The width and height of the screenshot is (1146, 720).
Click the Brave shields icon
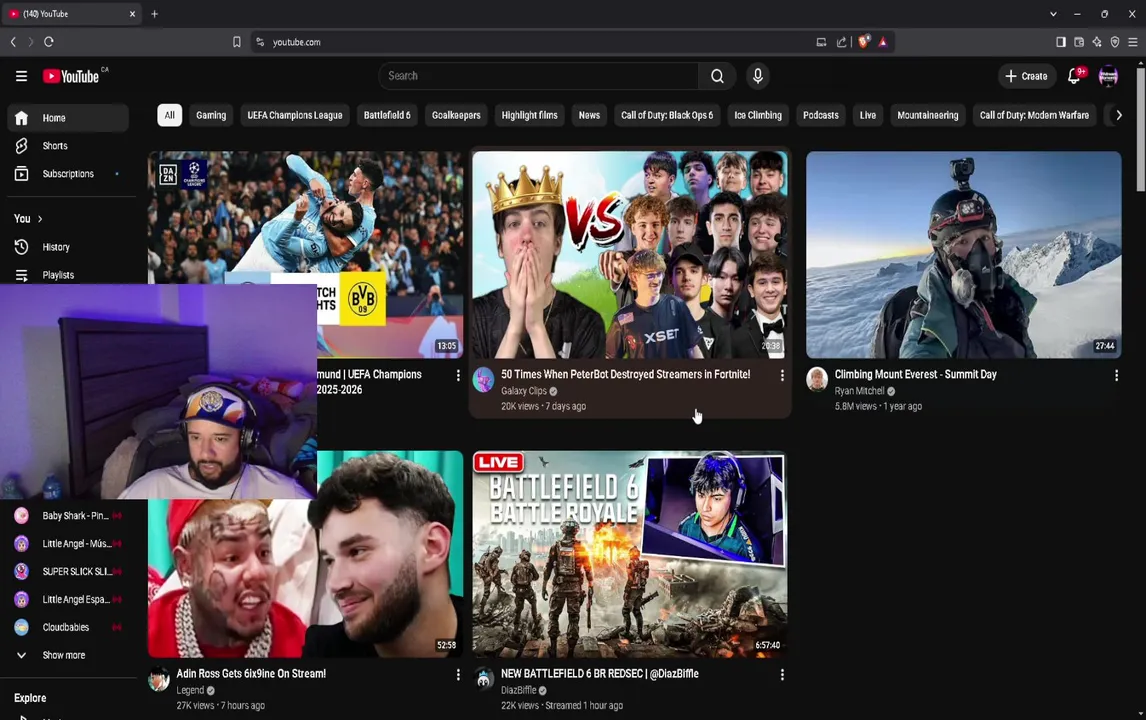click(x=863, y=42)
